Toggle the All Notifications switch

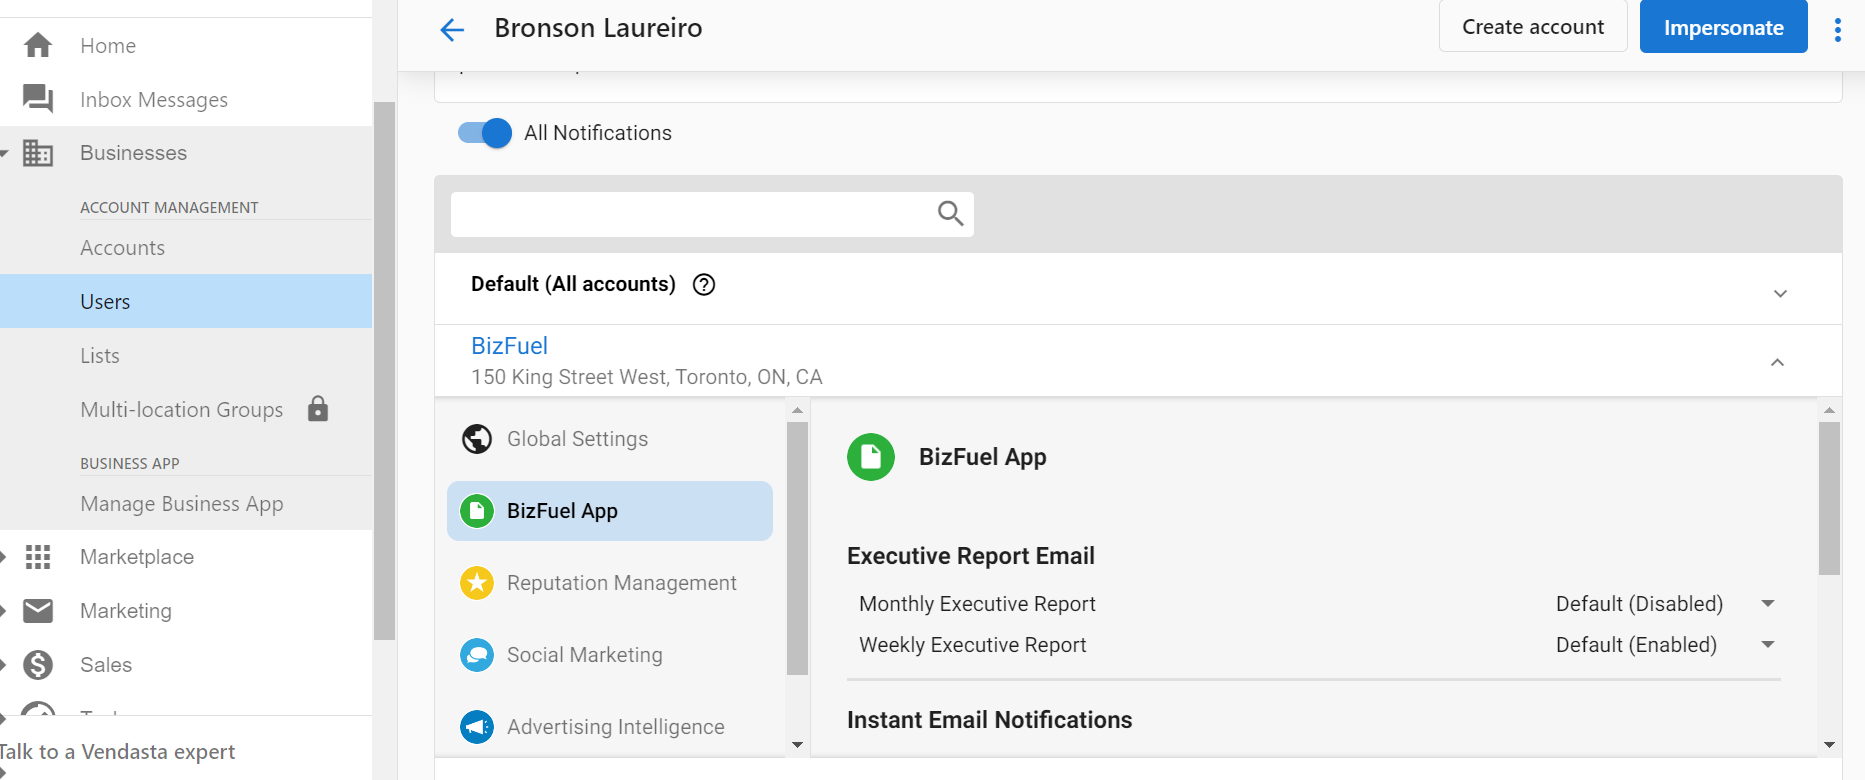485,133
